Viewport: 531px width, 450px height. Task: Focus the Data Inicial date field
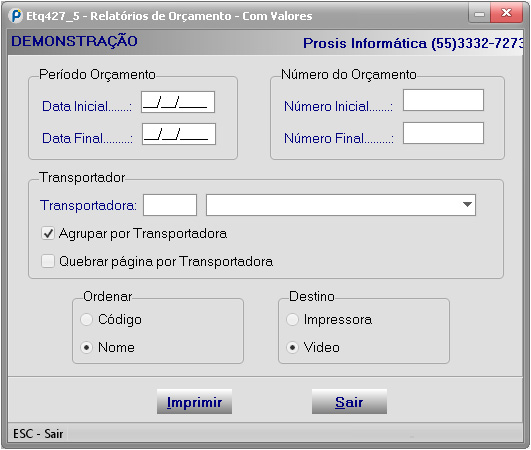[178, 102]
